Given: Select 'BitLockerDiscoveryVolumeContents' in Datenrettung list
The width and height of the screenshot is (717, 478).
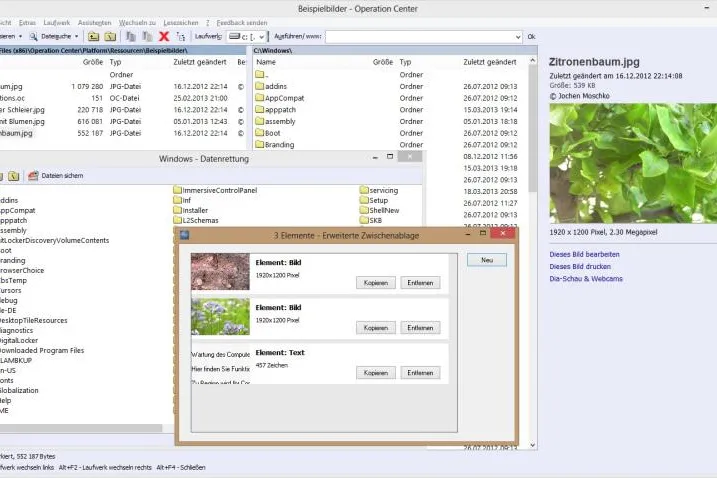Looking at the screenshot, I should tap(54, 241).
